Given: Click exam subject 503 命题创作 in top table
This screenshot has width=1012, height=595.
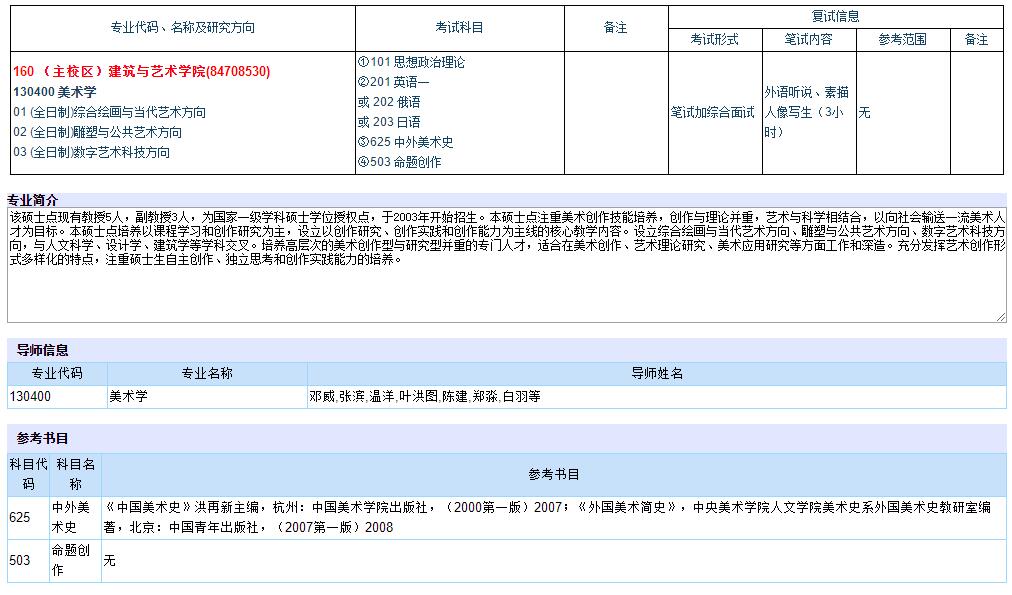Looking at the screenshot, I should (399, 162).
